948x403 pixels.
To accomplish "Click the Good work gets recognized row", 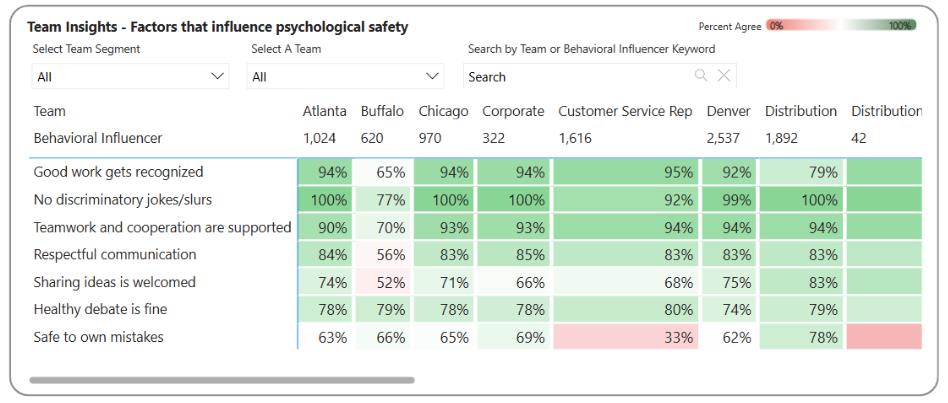I will 118,172.
